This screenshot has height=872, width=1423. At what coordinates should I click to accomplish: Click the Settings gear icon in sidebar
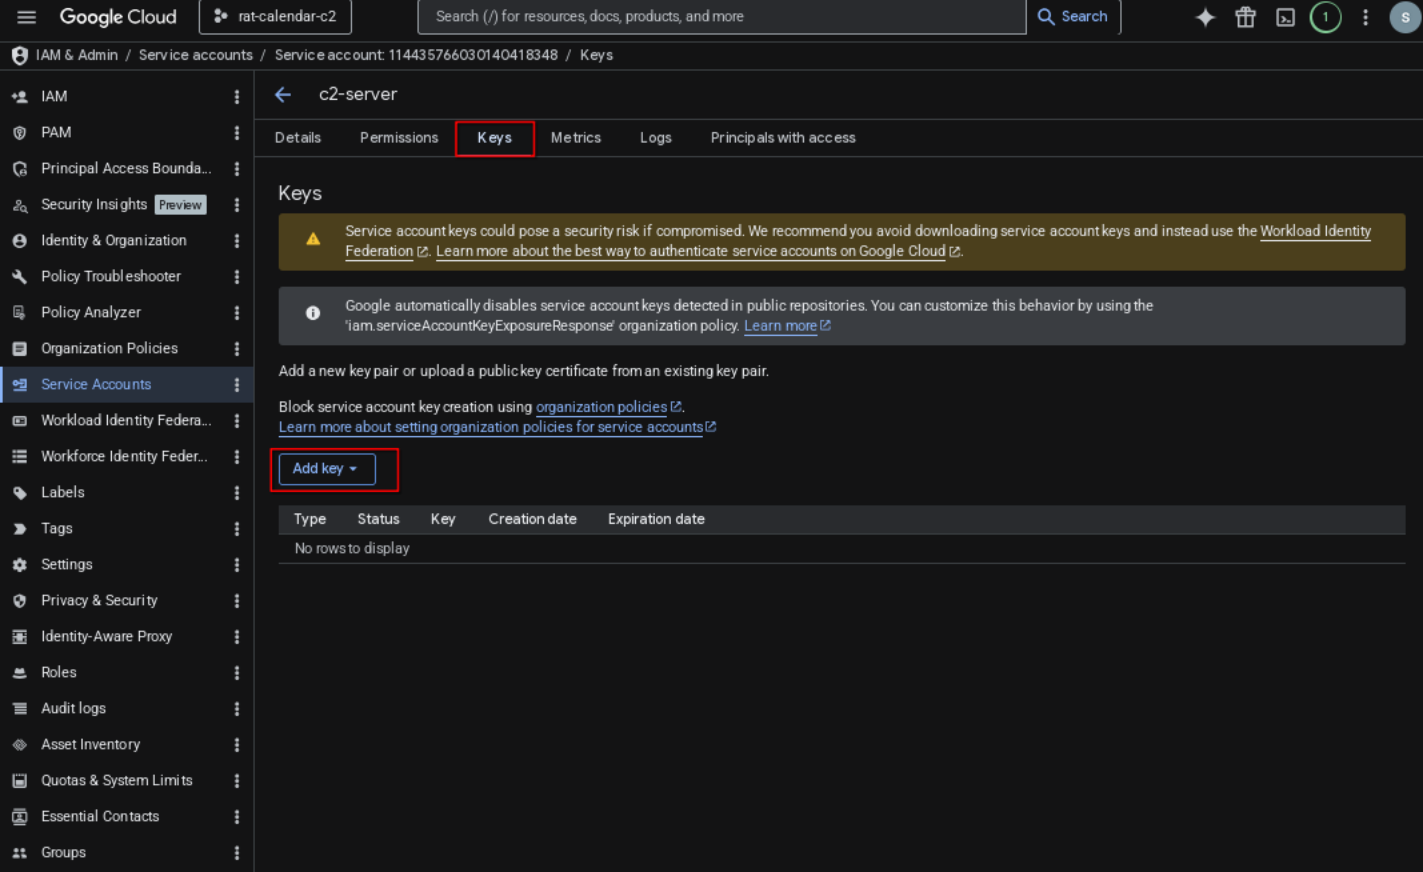19,565
